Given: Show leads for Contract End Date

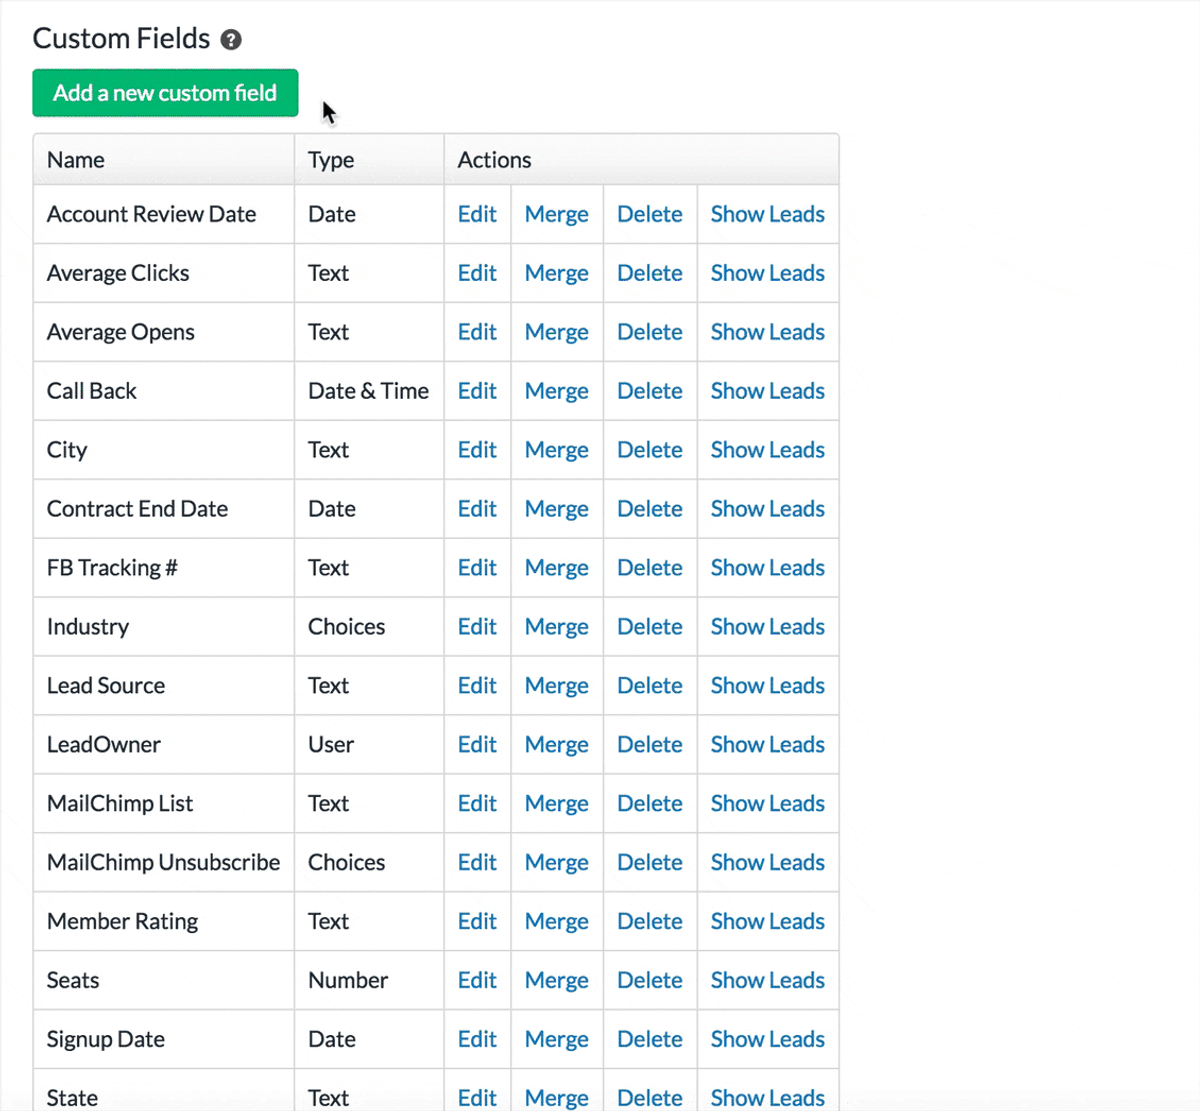Looking at the screenshot, I should [x=768, y=509].
